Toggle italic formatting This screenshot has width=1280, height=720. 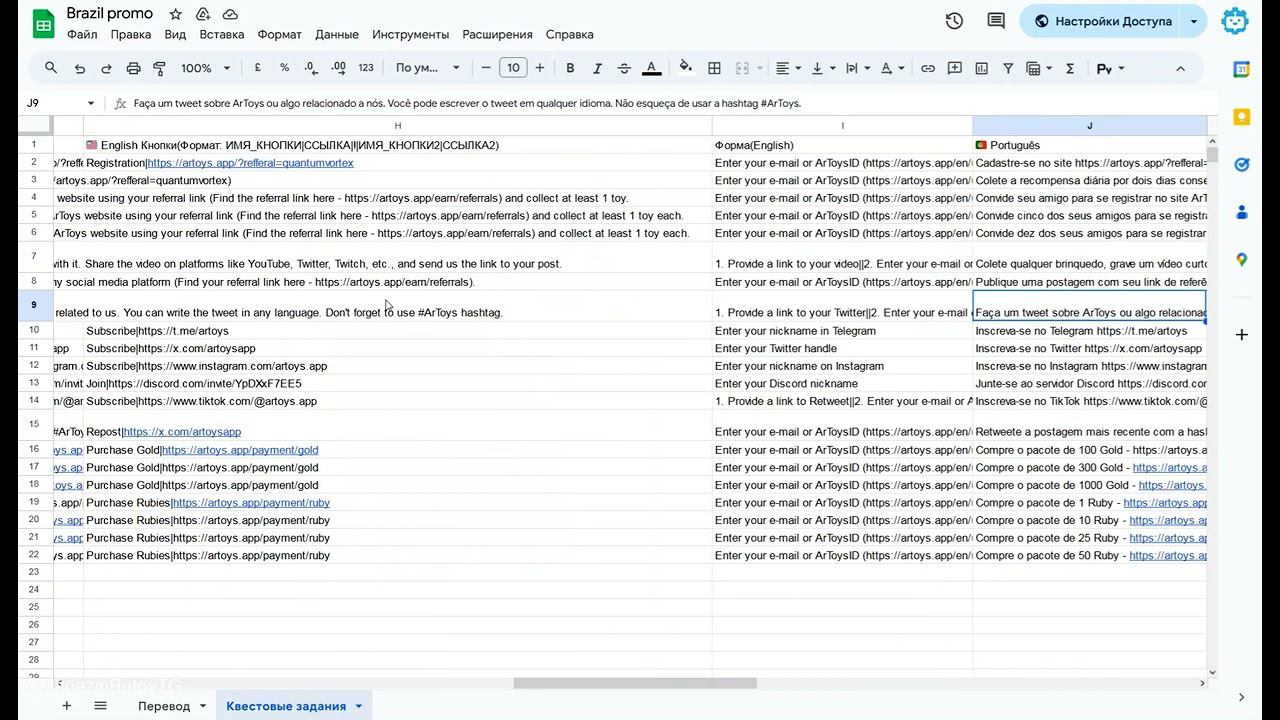coord(597,68)
